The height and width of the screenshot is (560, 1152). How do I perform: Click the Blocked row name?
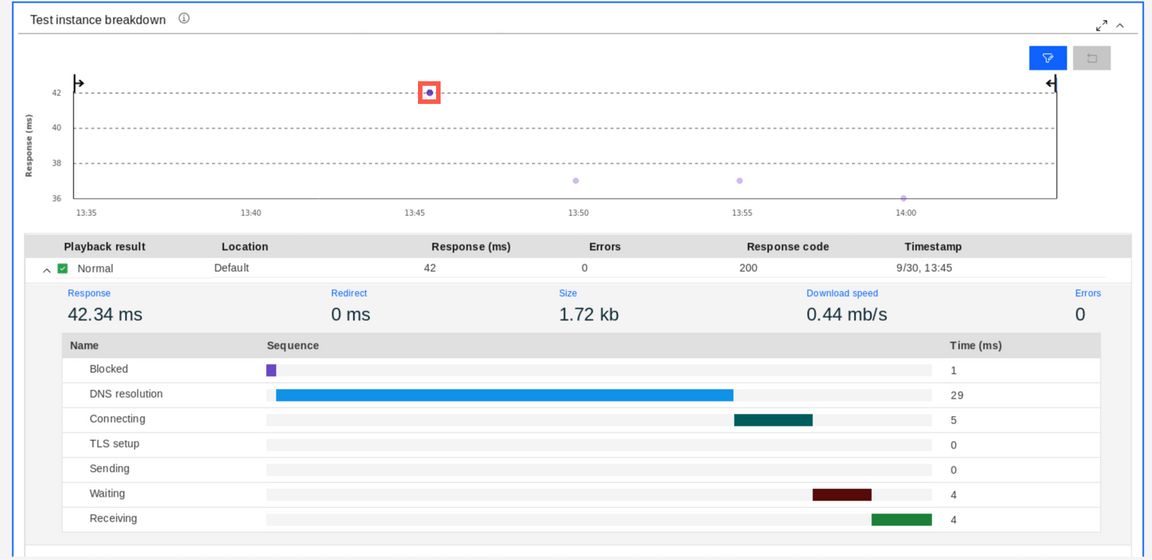point(109,369)
